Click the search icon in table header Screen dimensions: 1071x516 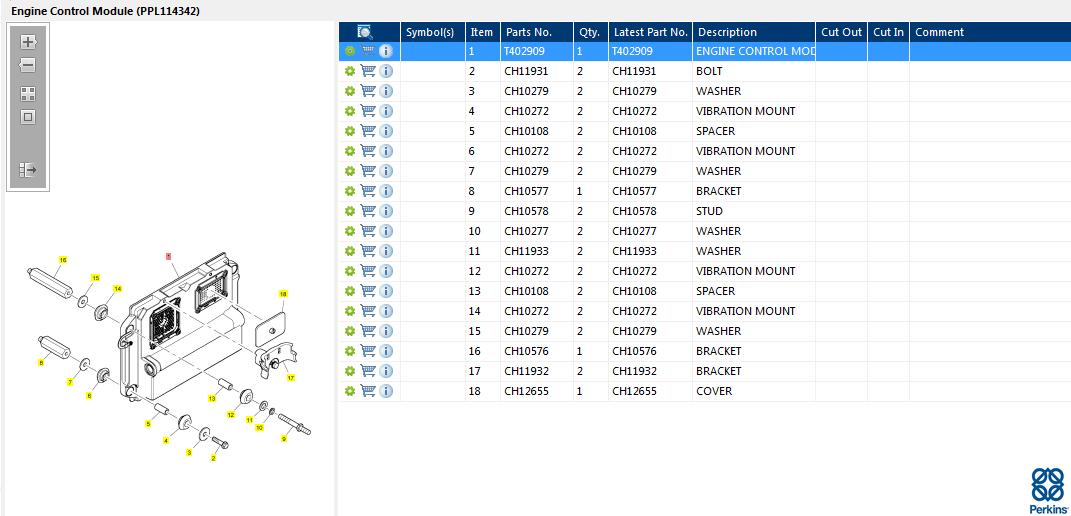coord(365,31)
